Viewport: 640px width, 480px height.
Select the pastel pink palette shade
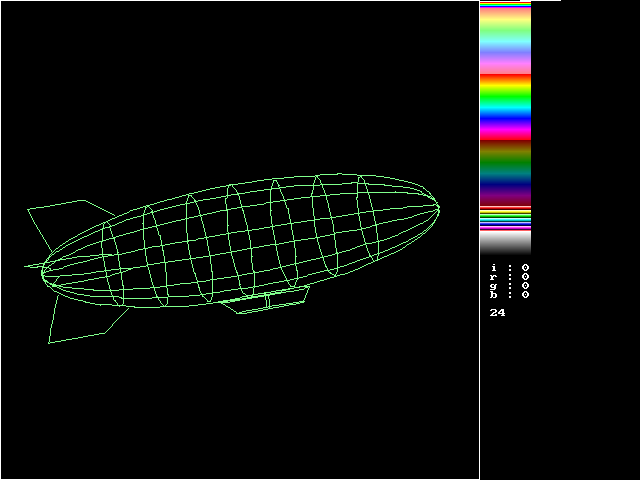[505, 62]
